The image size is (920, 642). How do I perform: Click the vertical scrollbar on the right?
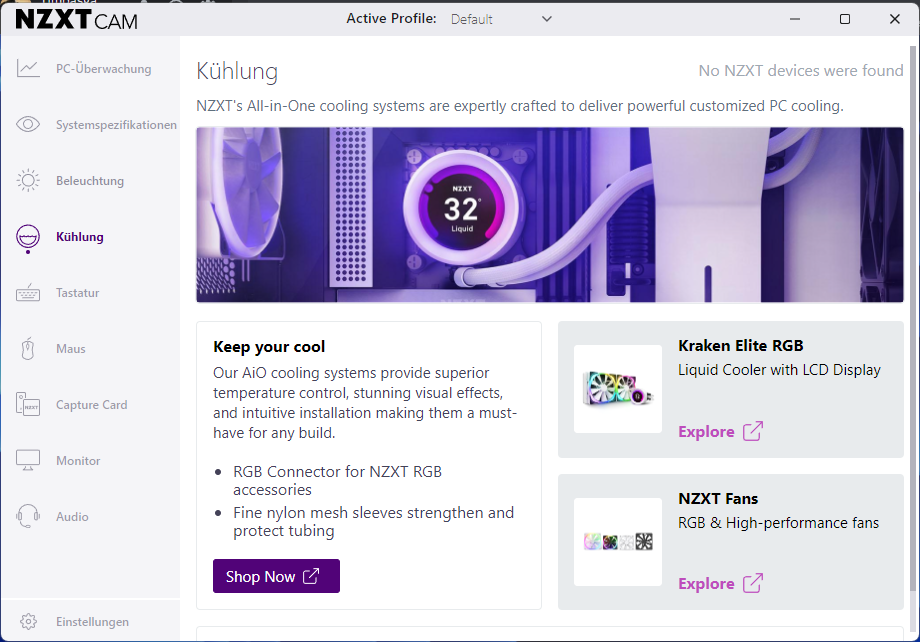[x=912, y=317]
